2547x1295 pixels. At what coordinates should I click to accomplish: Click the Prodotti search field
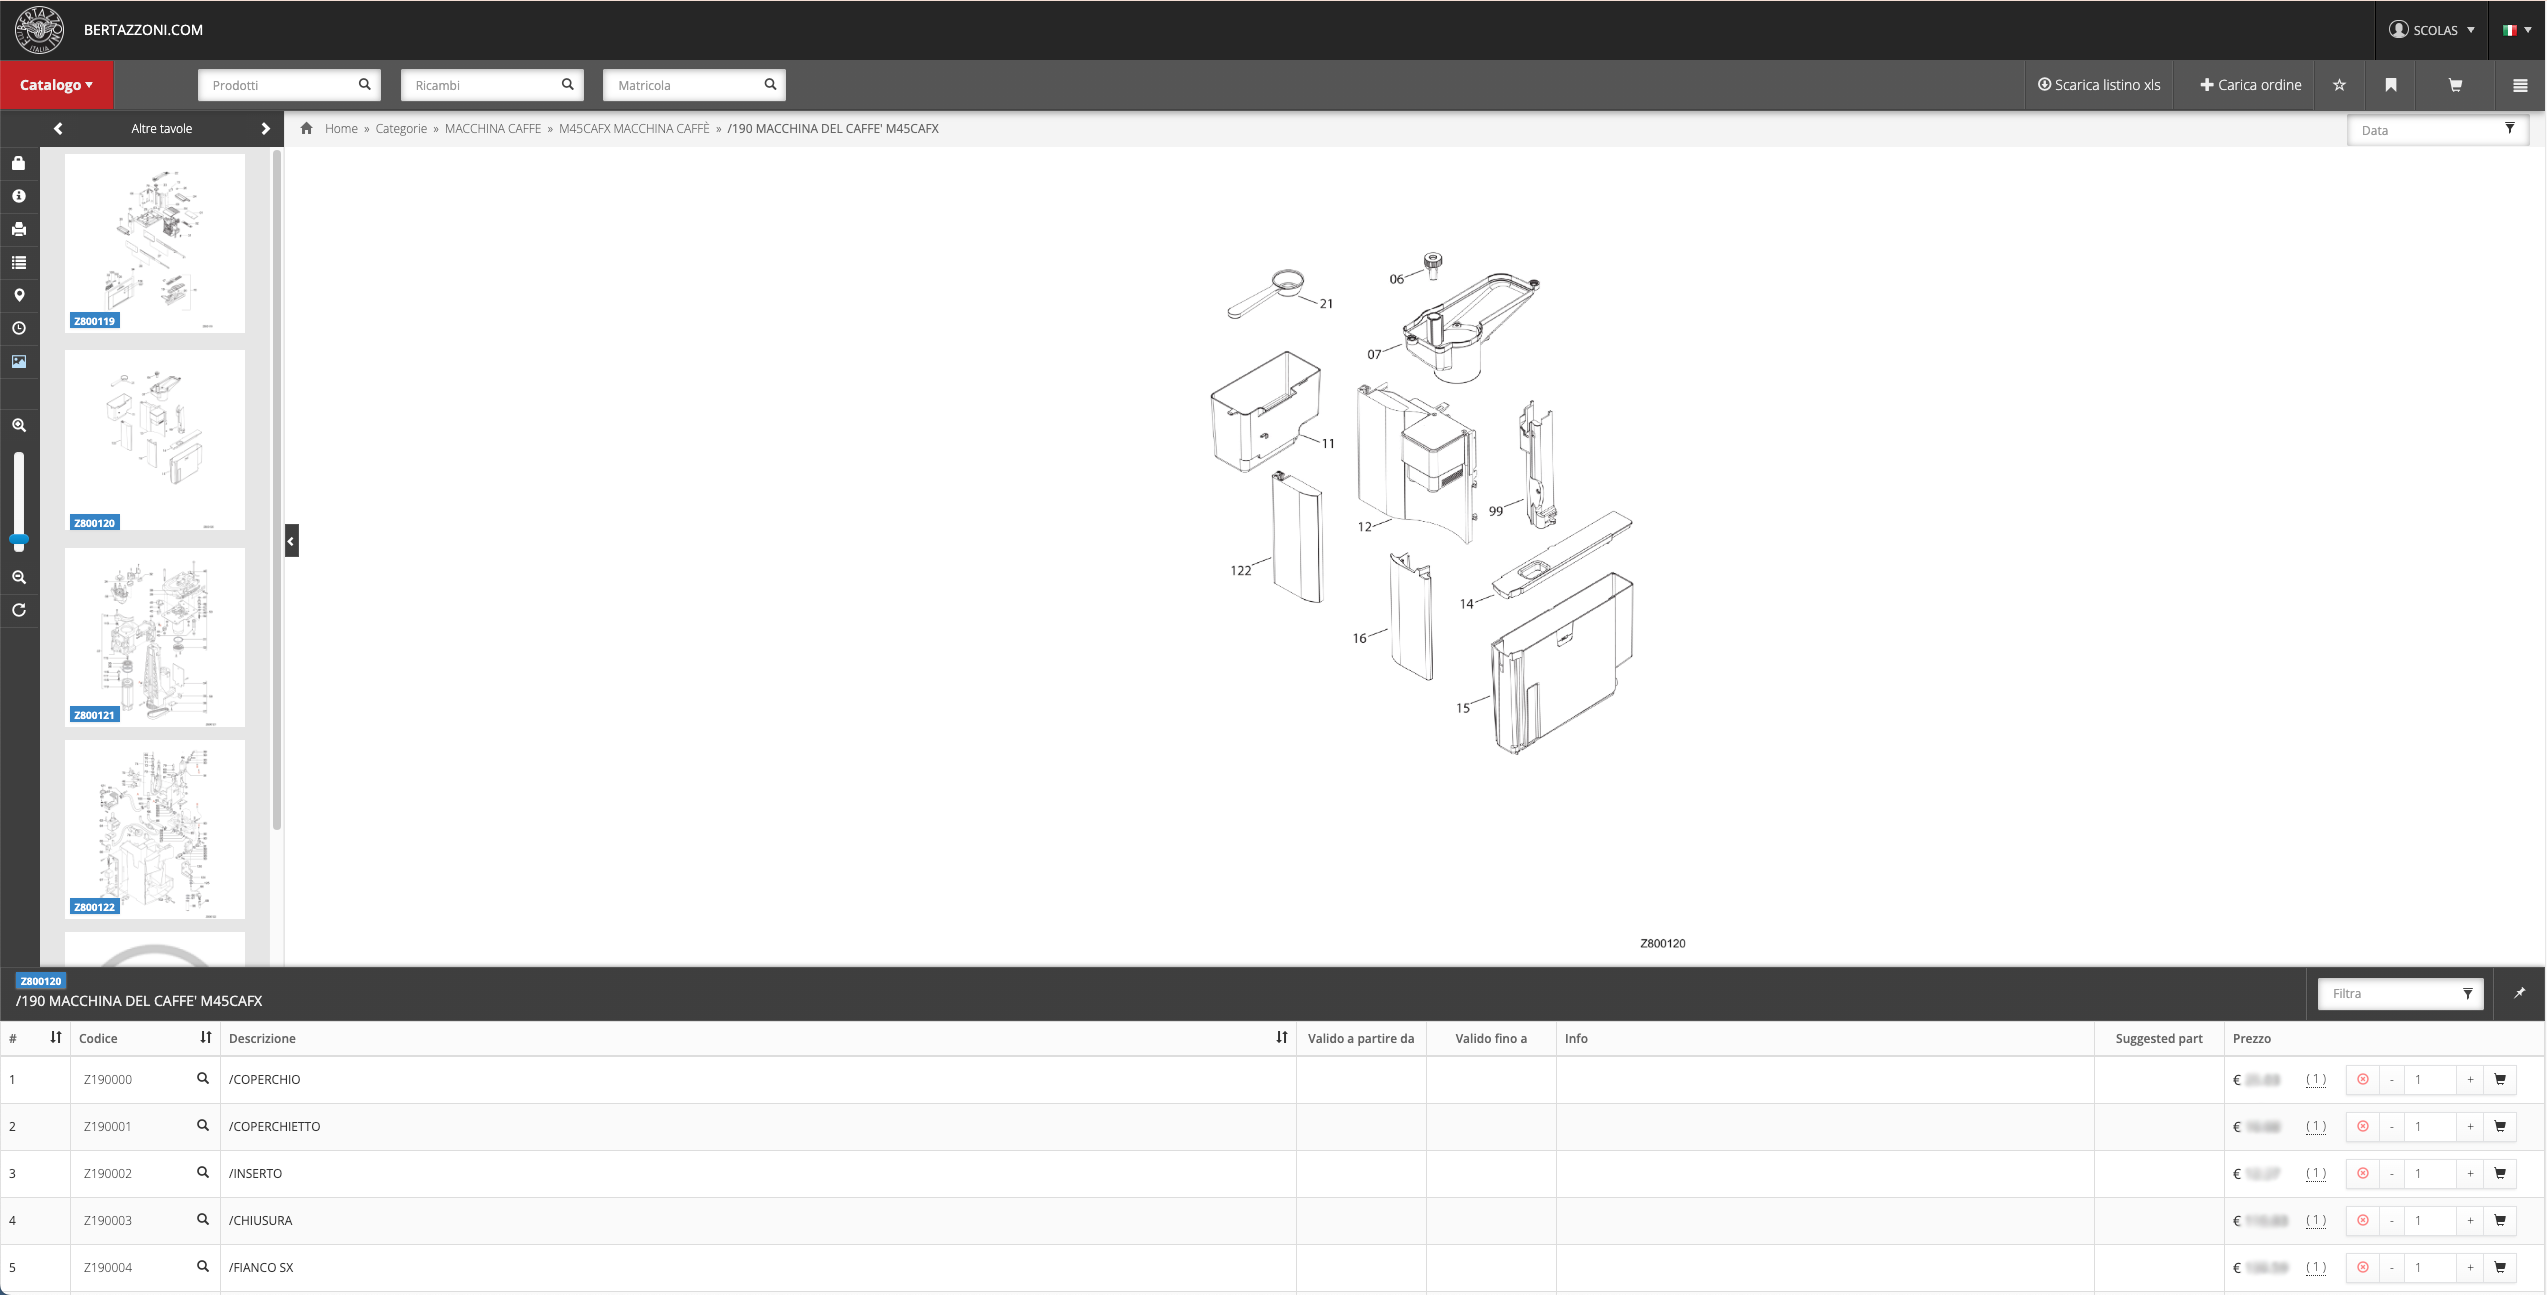click(289, 85)
